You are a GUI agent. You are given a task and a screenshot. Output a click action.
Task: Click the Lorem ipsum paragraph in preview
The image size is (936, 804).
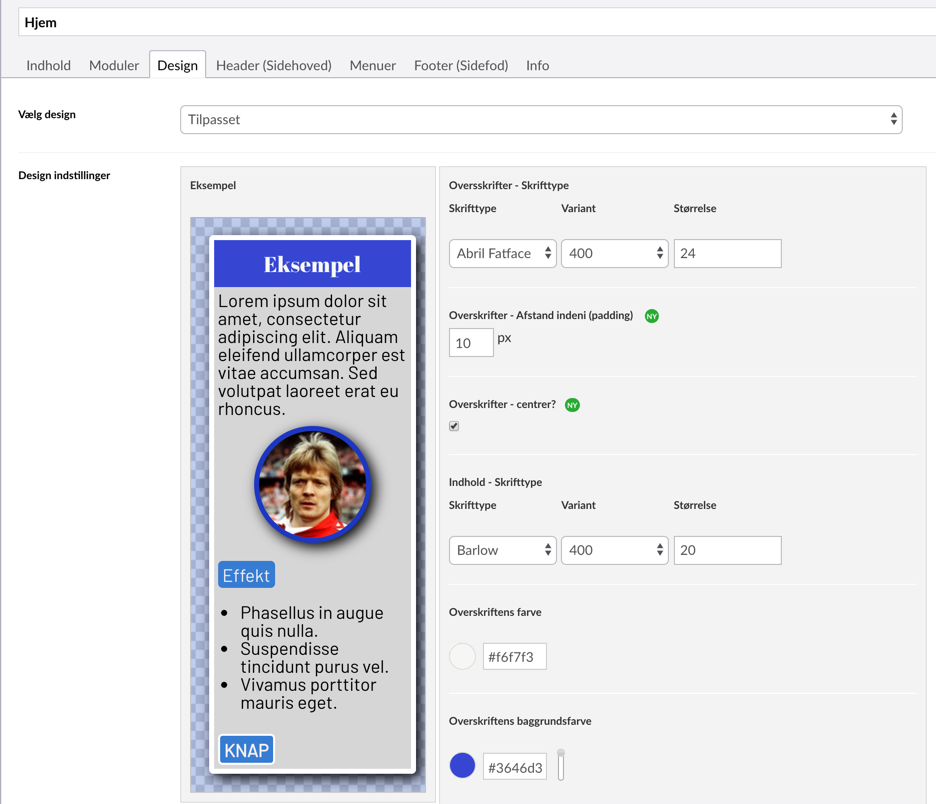click(x=311, y=355)
